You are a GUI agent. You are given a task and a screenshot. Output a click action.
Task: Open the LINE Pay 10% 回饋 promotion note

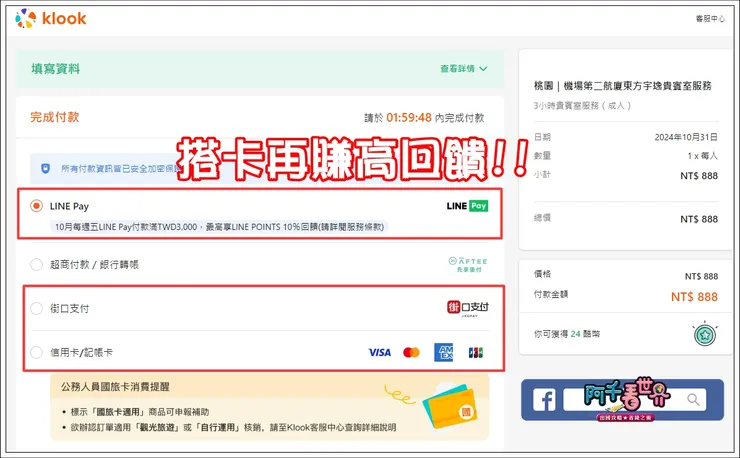tap(219, 227)
